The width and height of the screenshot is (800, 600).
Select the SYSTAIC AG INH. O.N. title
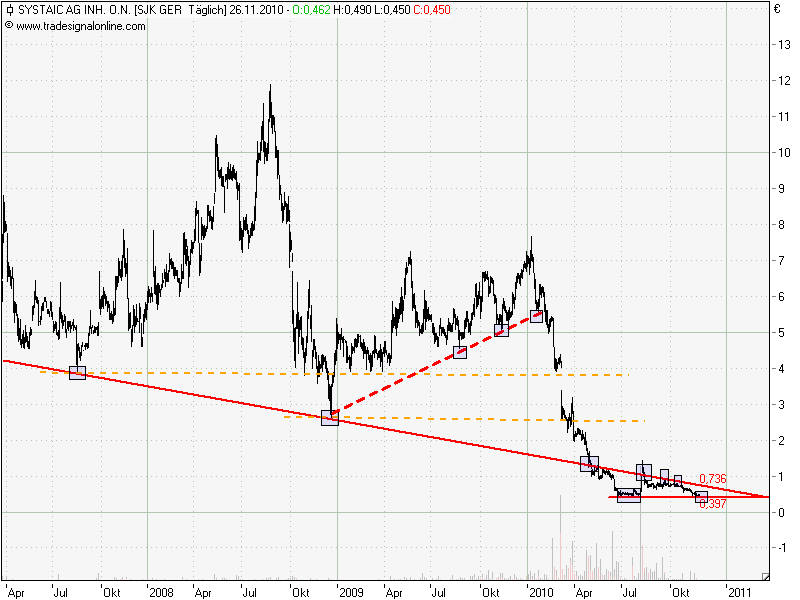pyautogui.click(x=74, y=10)
